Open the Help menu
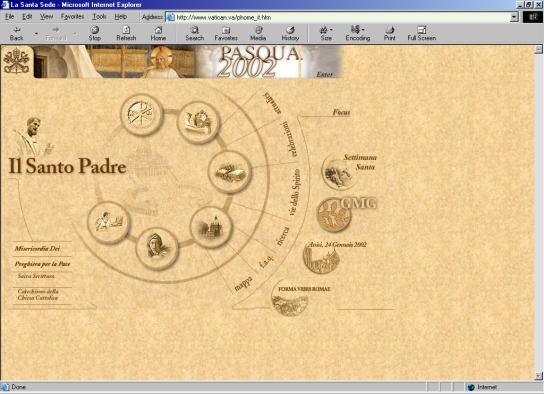Screen dimensions: 544x394 (120, 16)
